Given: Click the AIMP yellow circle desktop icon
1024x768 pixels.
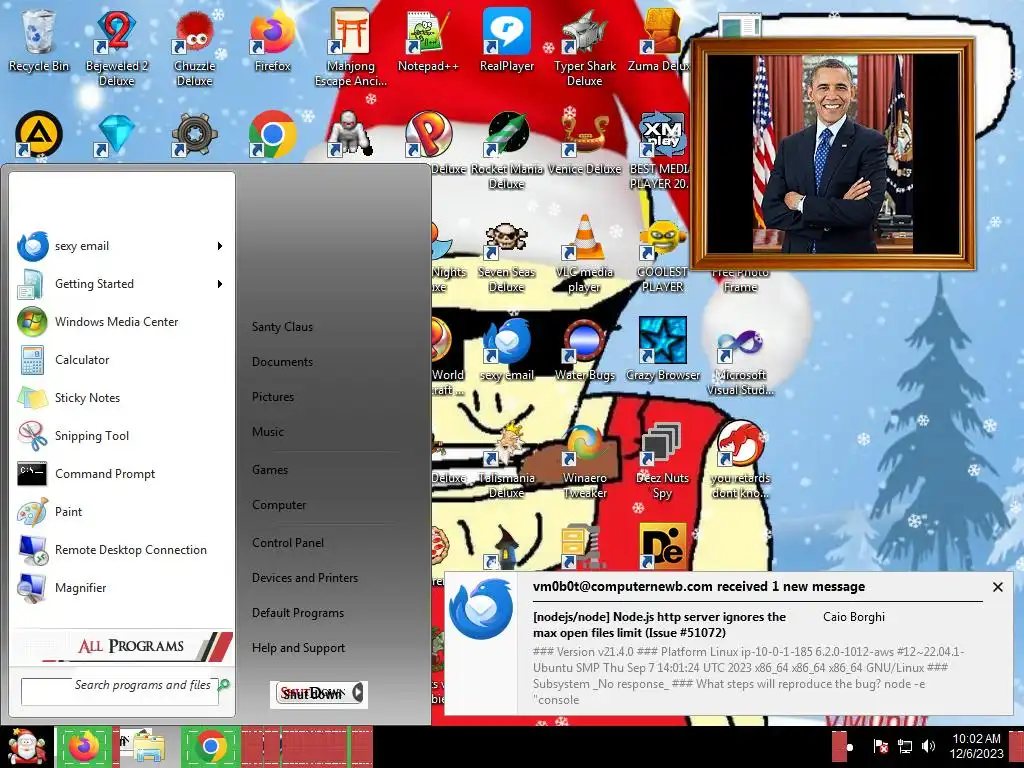Looking at the screenshot, I should pos(39,135).
